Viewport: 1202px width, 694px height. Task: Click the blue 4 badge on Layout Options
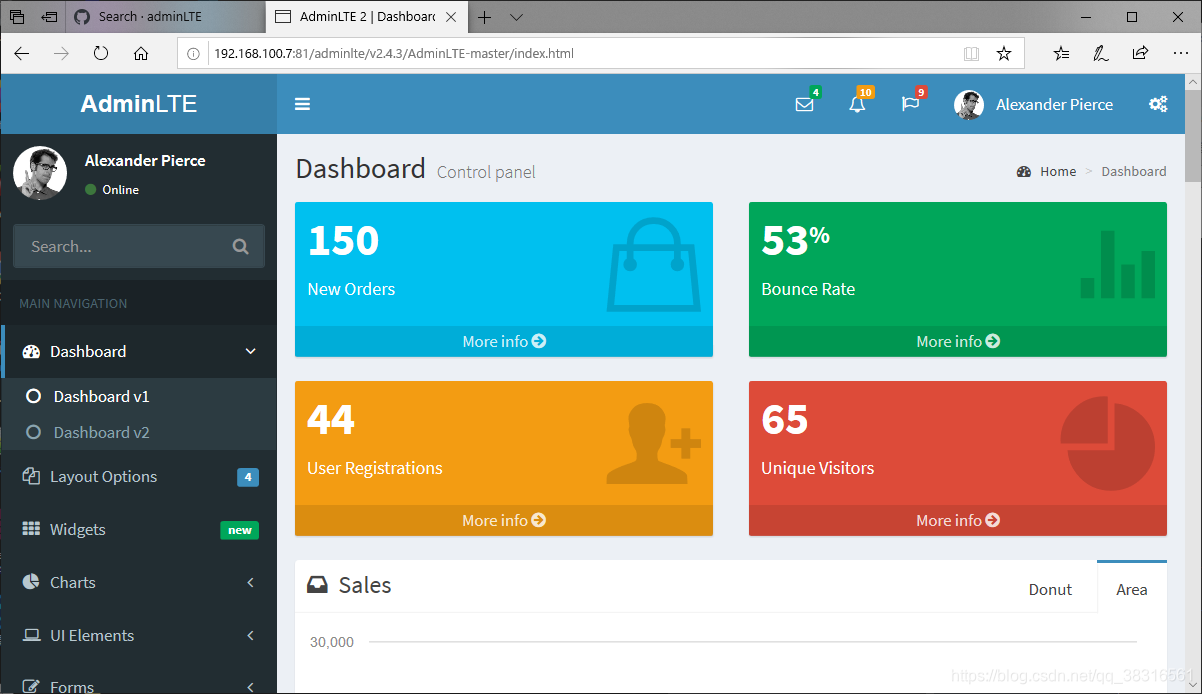click(x=248, y=477)
